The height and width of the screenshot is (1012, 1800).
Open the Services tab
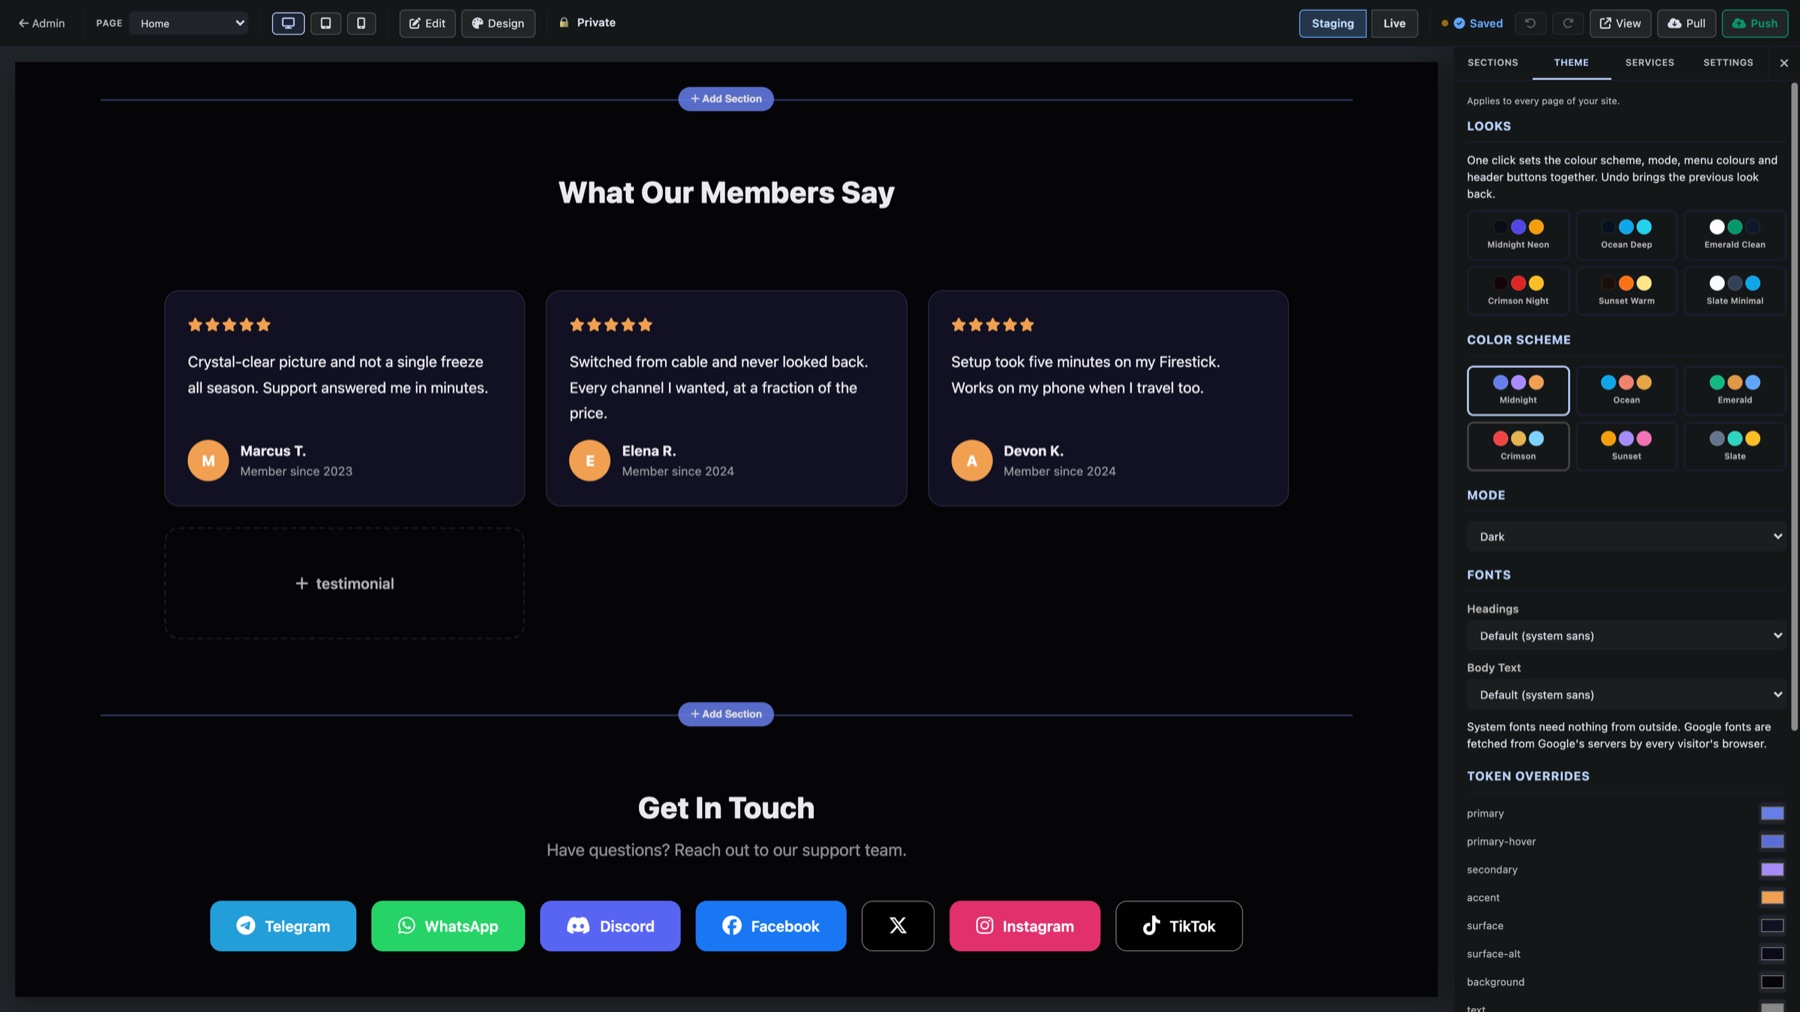[1649, 63]
